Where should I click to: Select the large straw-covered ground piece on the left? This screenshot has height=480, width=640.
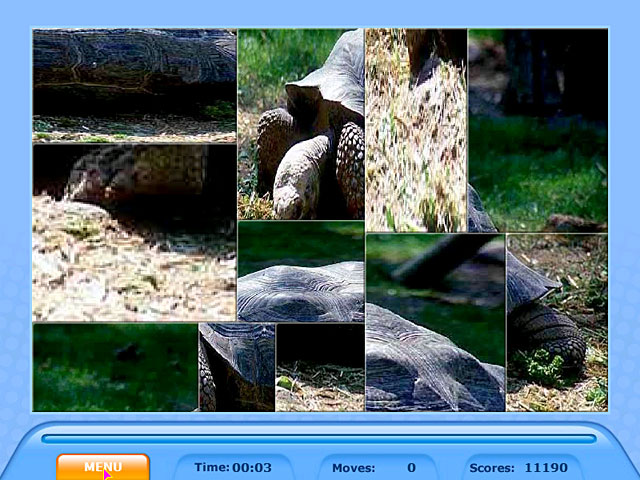(x=134, y=232)
